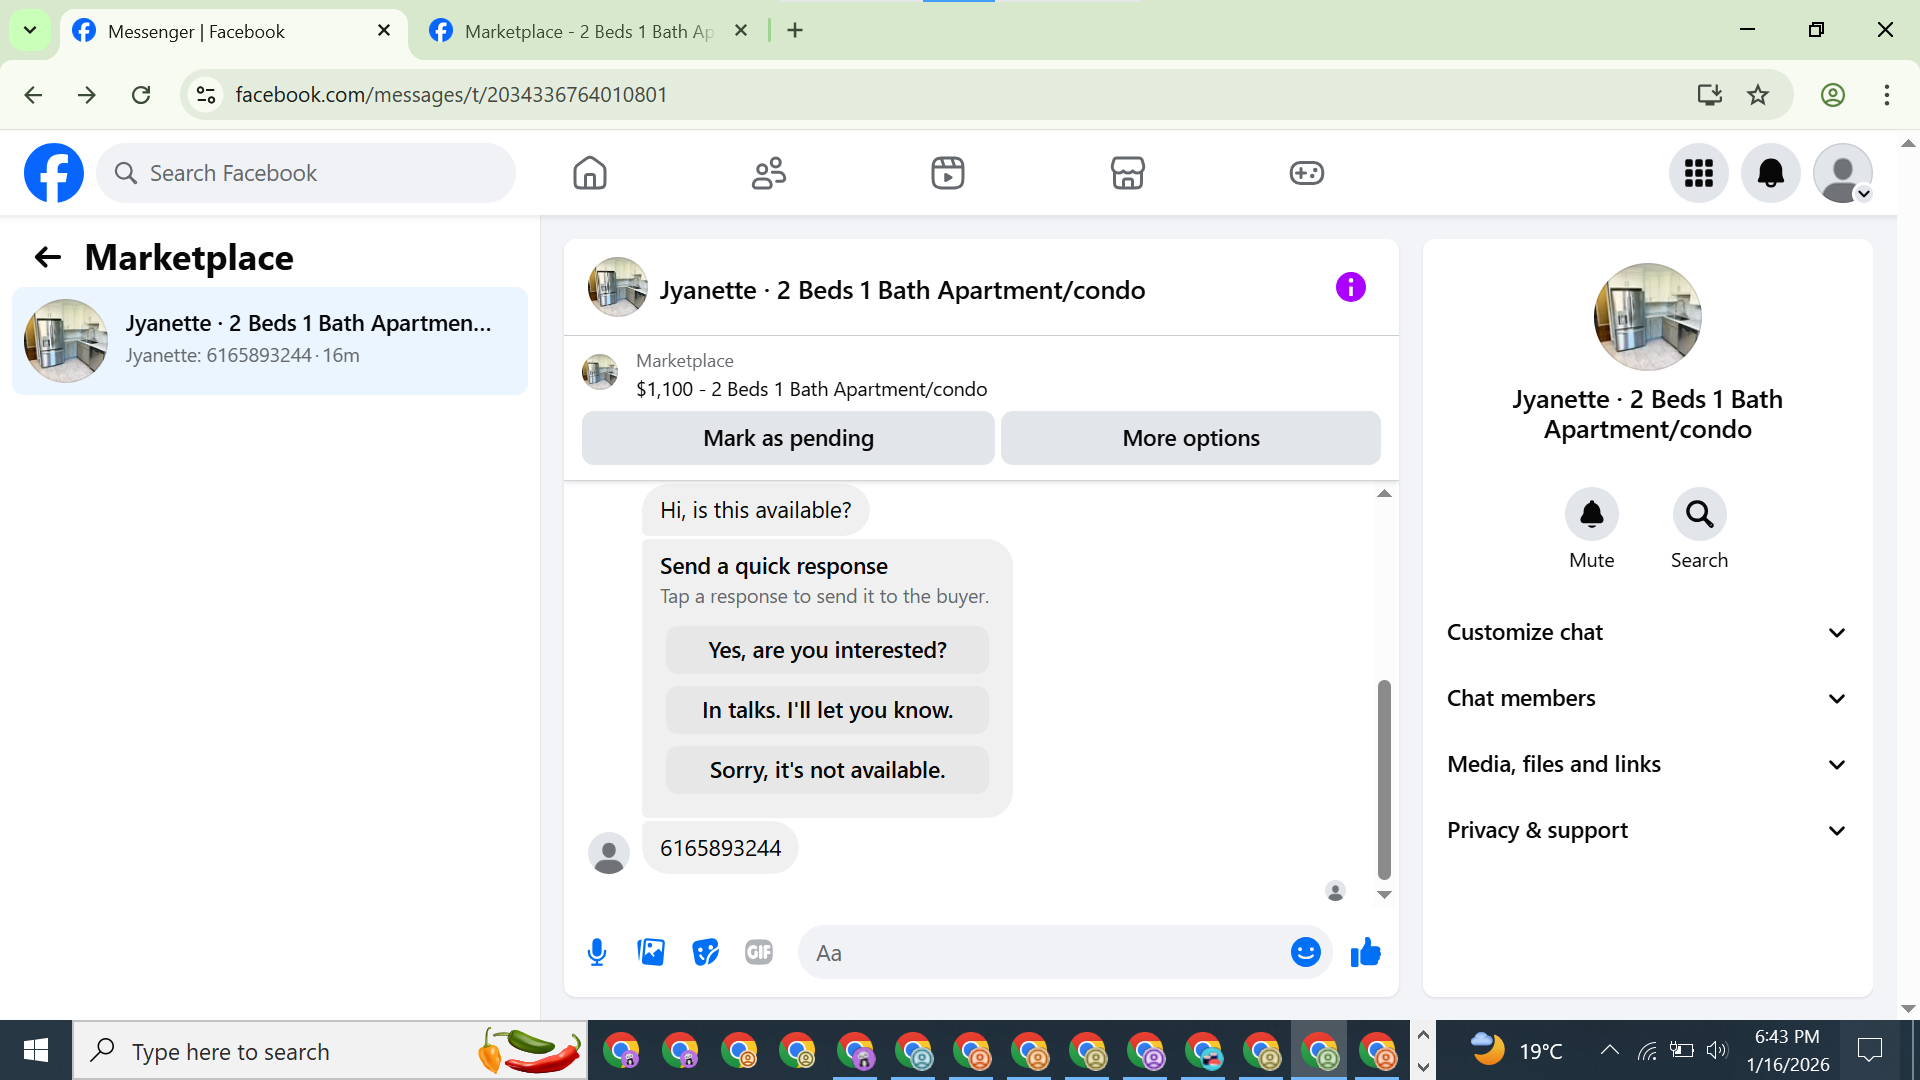This screenshot has width=1920, height=1080.
Task: Click the voice clip microphone icon
Action: (597, 952)
